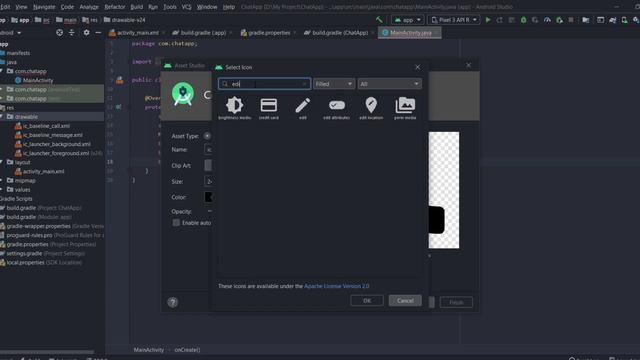This screenshot has height=360, width=640.
Task: Expand the values folder
Action: point(2,190)
